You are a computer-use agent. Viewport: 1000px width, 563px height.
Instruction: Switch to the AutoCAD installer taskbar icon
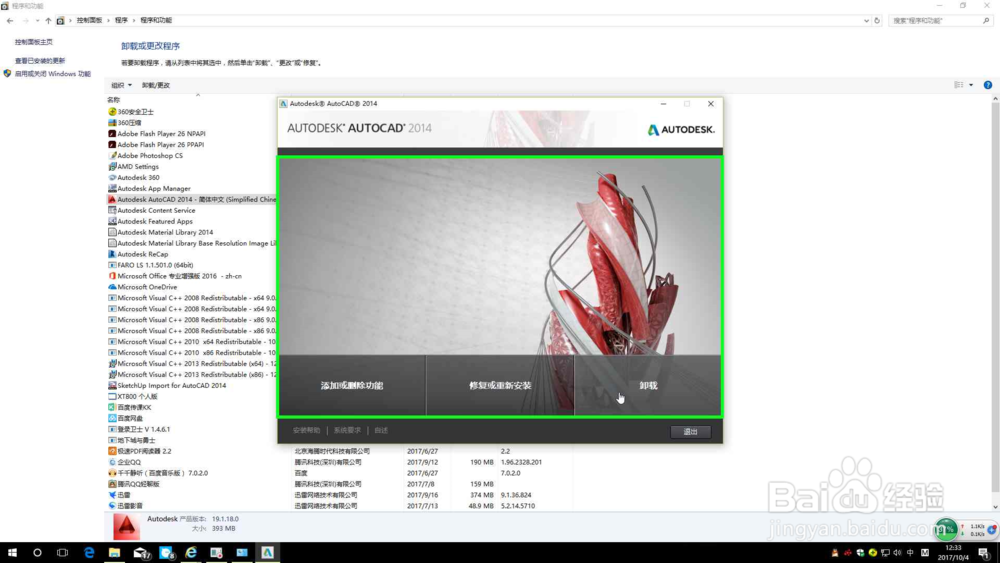pyautogui.click(x=267, y=552)
